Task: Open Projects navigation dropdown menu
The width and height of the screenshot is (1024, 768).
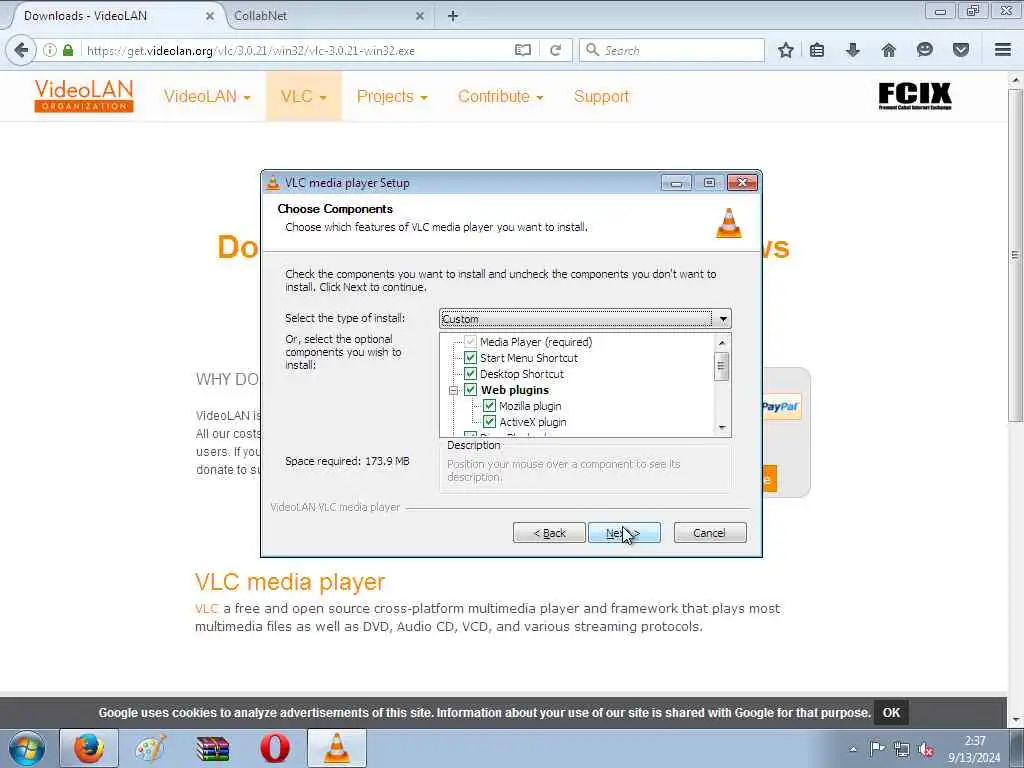Action: (x=392, y=97)
